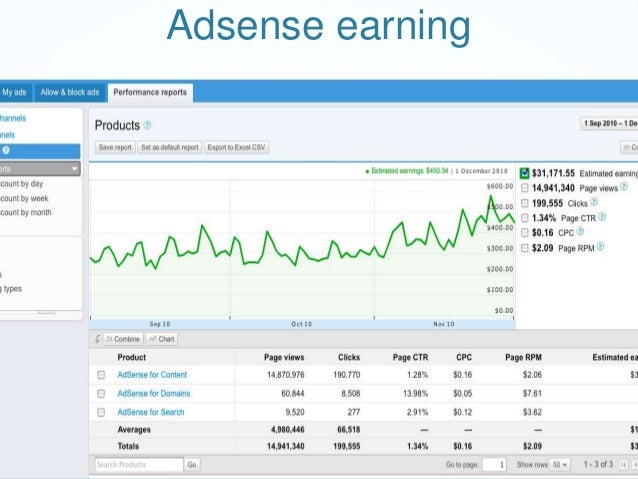This screenshot has height=479, width=638.
Task: Click the help icon in blue sidebar row
Action: (6, 151)
